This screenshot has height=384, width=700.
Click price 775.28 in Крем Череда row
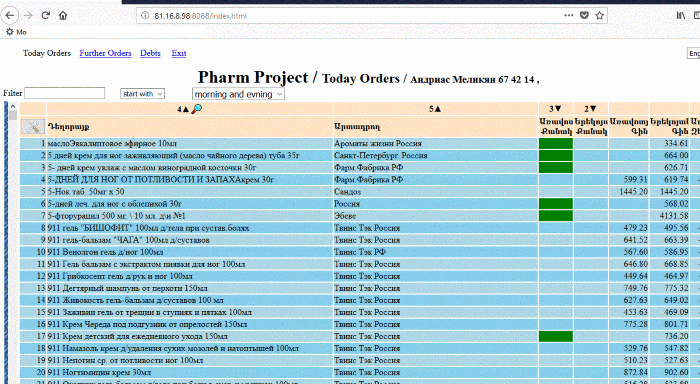(x=636, y=324)
